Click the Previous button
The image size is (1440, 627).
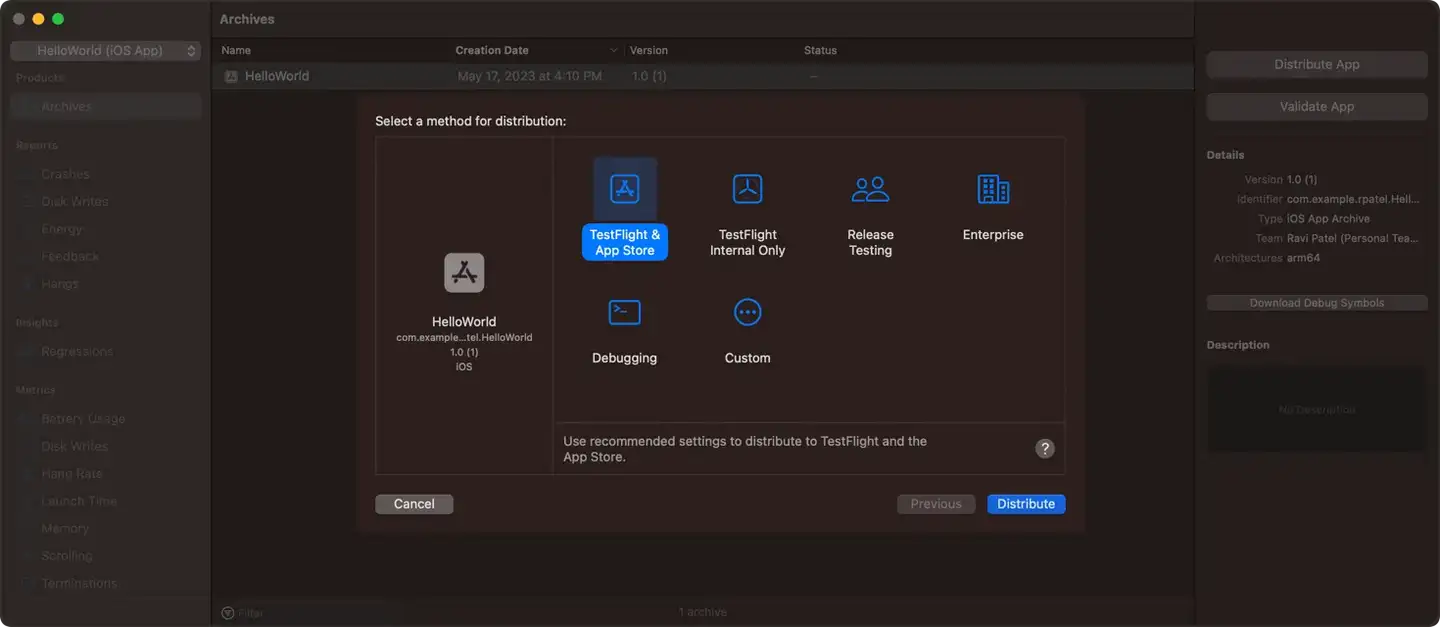pyautogui.click(x=936, y=504)
